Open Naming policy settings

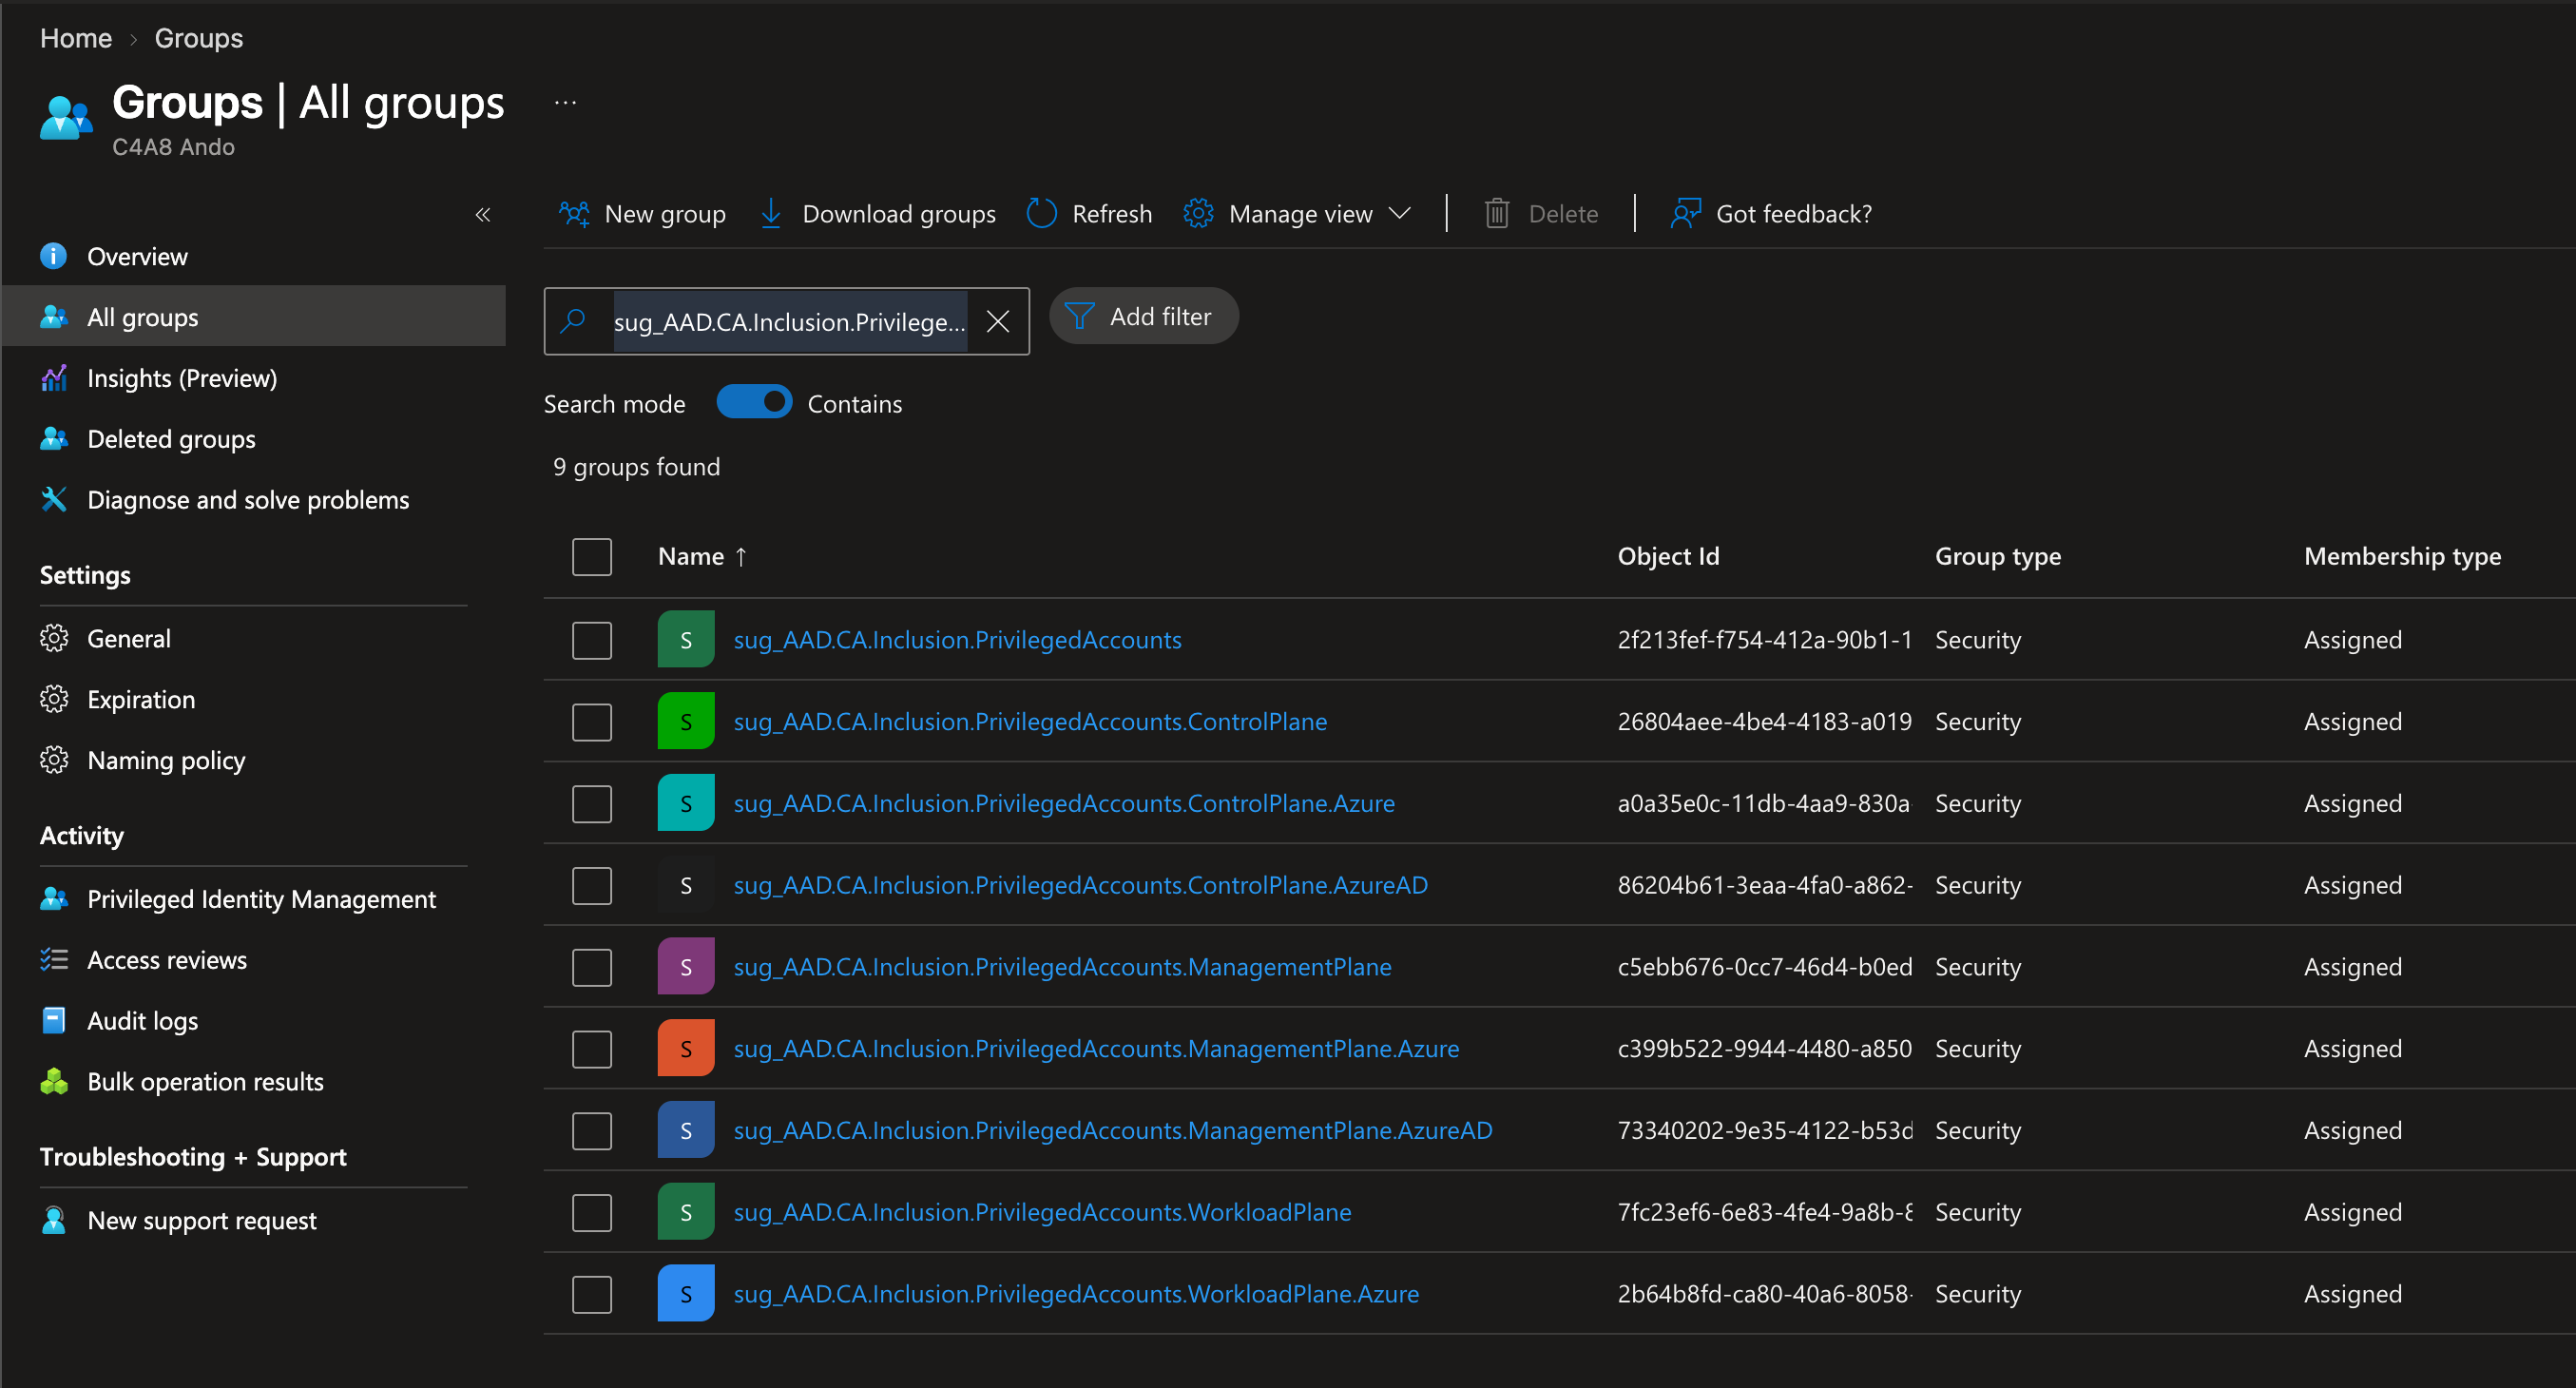(253, 760)
